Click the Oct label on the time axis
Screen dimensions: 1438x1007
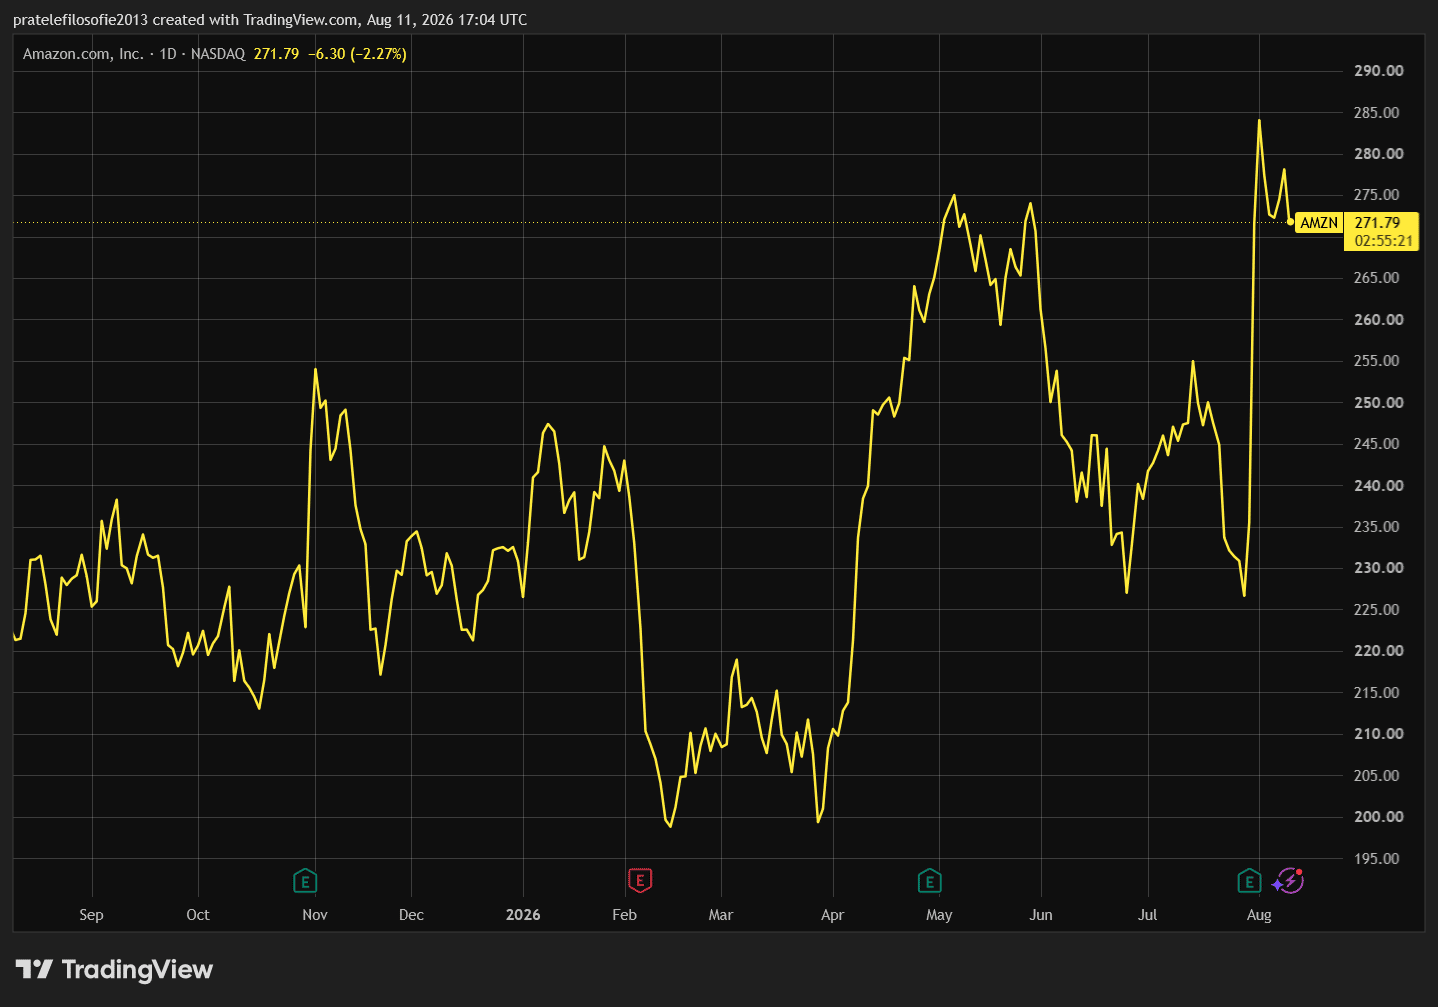(198, 915)
